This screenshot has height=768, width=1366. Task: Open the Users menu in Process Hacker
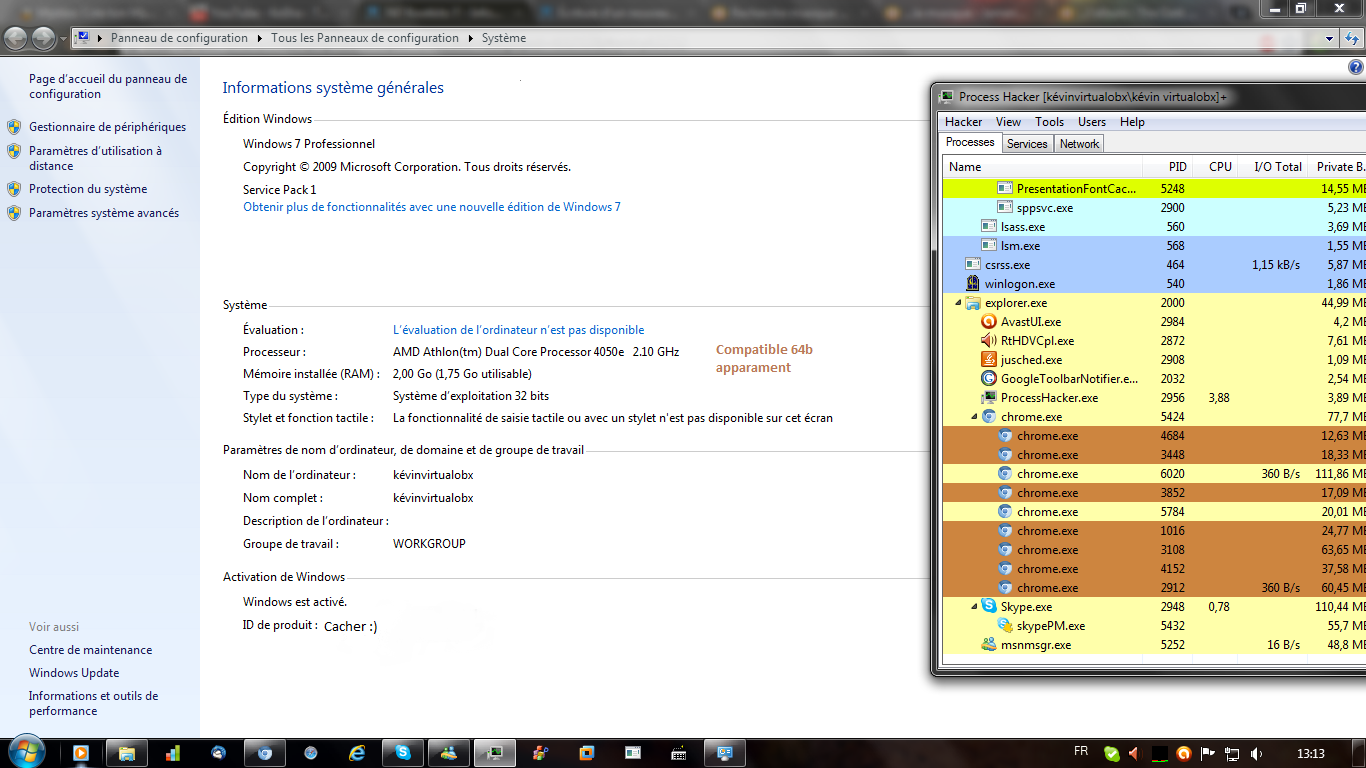[x=1092, y=122]
